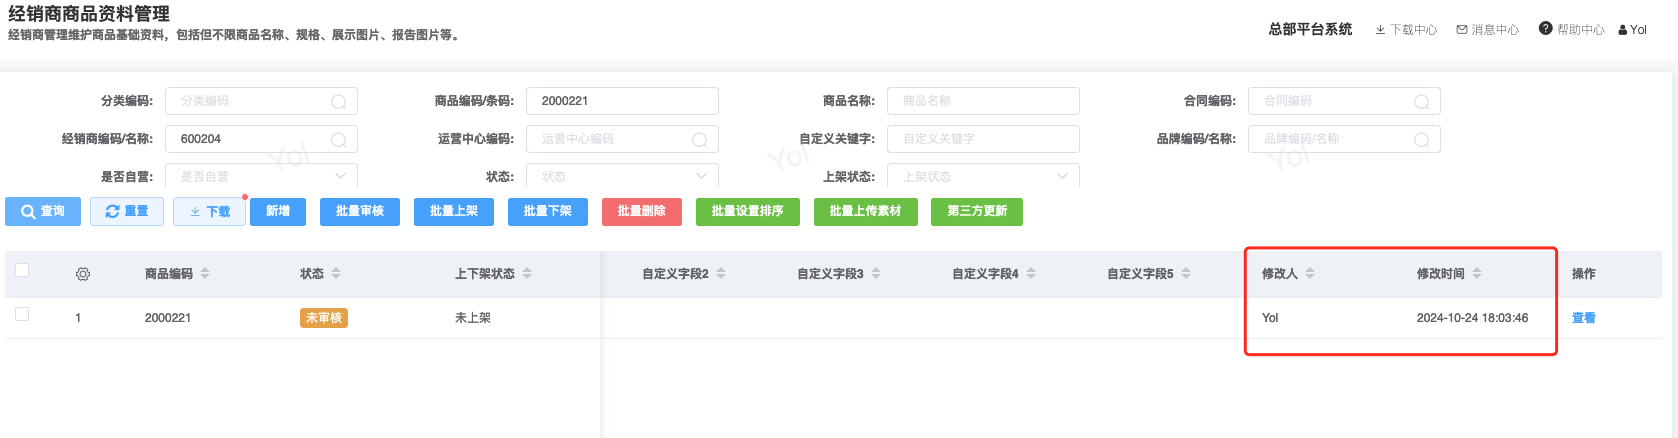Screen dimensions: 1678x438
Task: Click the search icon in 分类编码 field
Action: tap(339, 102)
